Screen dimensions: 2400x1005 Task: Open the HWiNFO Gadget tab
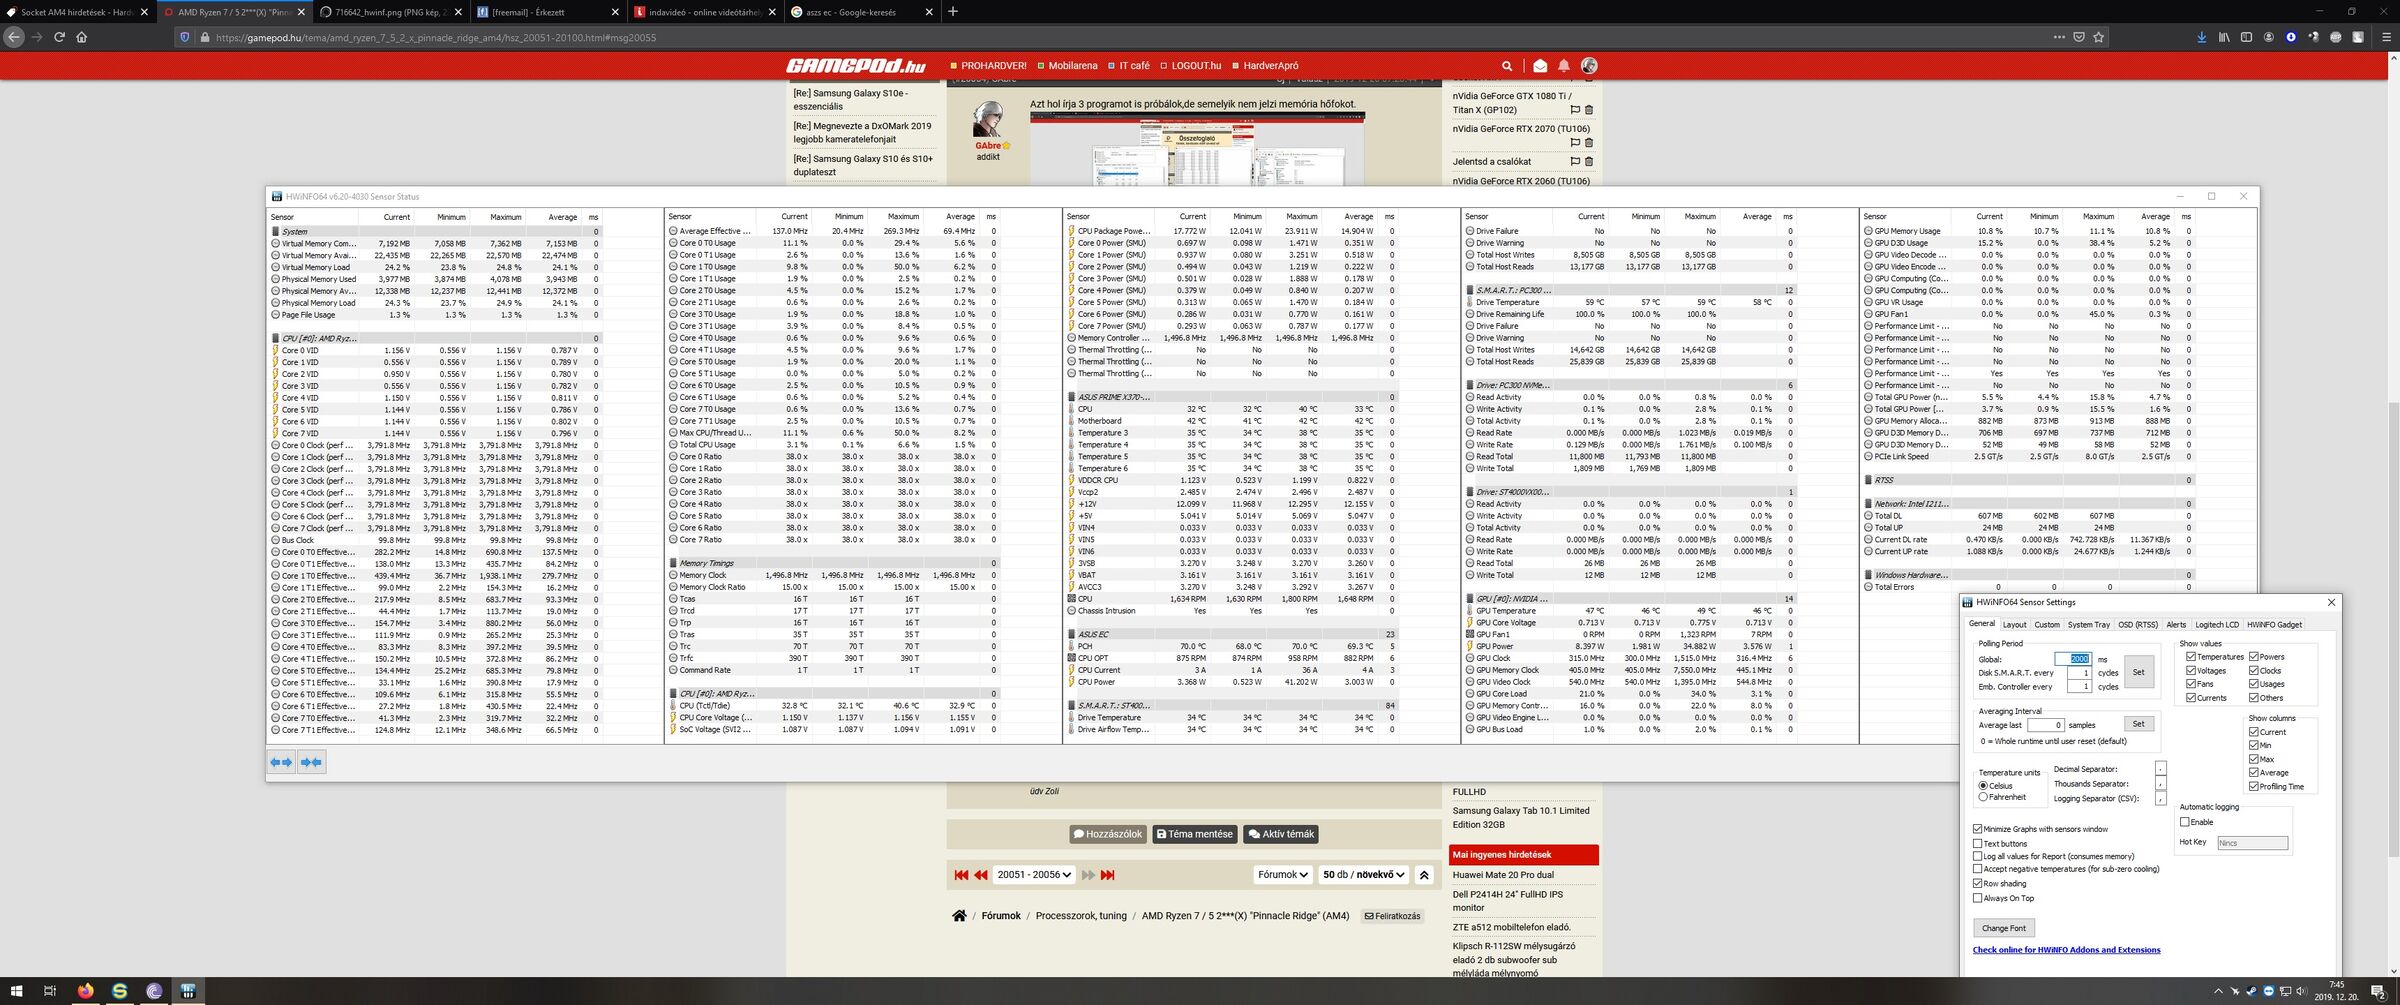coord(2274,625)
